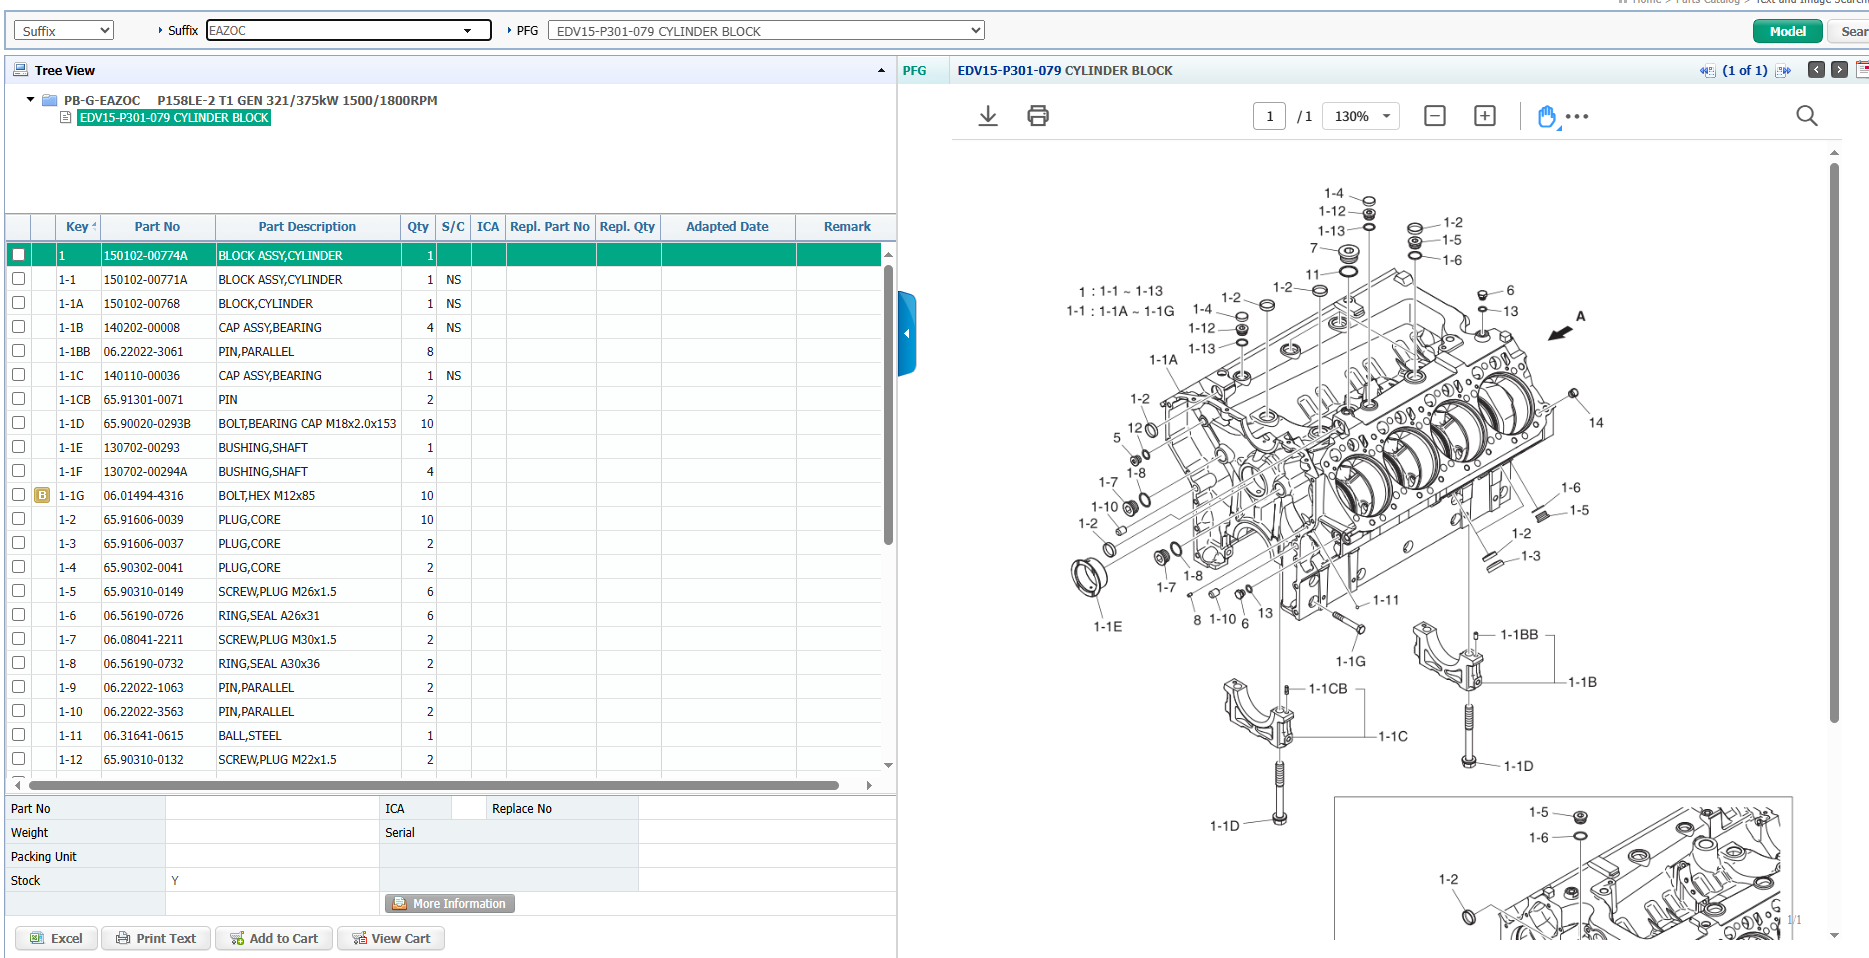Image resolution: width=1869 pixels, height=958 pixels.
Task: Download the cylinder block diagram
Action: click(x=988, y=116)
